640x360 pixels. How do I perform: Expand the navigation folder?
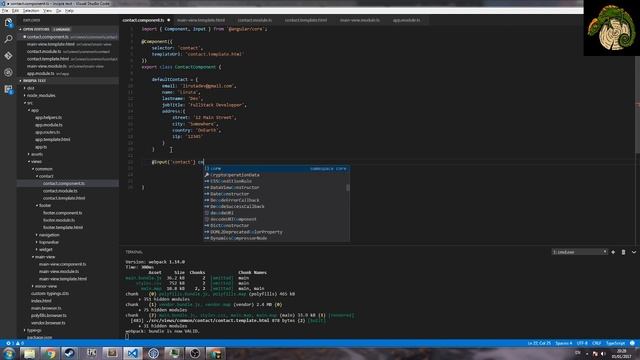click(x=49, y=235)
